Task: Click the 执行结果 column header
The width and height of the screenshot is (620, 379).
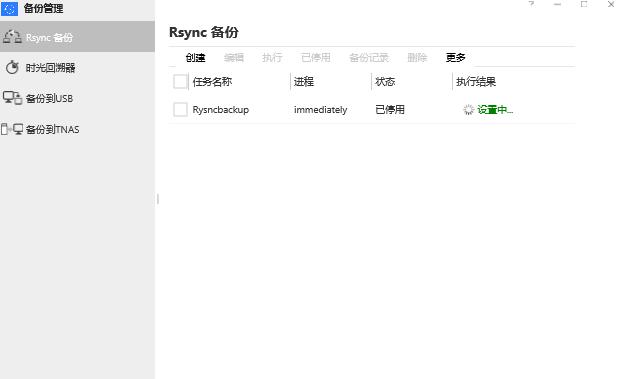Action: (x=476, y=82)
